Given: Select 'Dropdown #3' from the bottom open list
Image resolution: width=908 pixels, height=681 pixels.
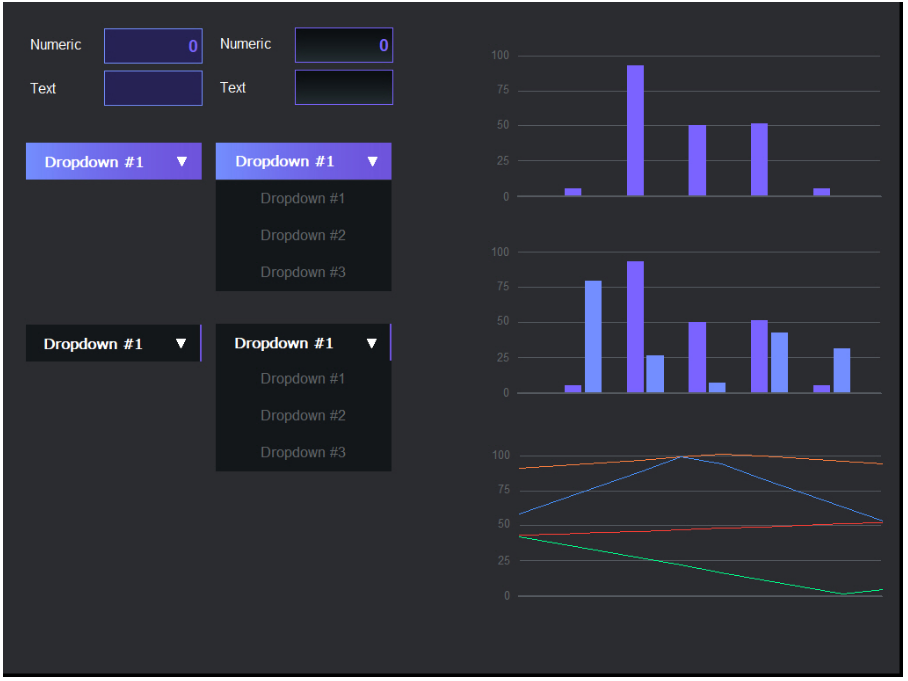Looking at the screenshot, I should 303,452.
